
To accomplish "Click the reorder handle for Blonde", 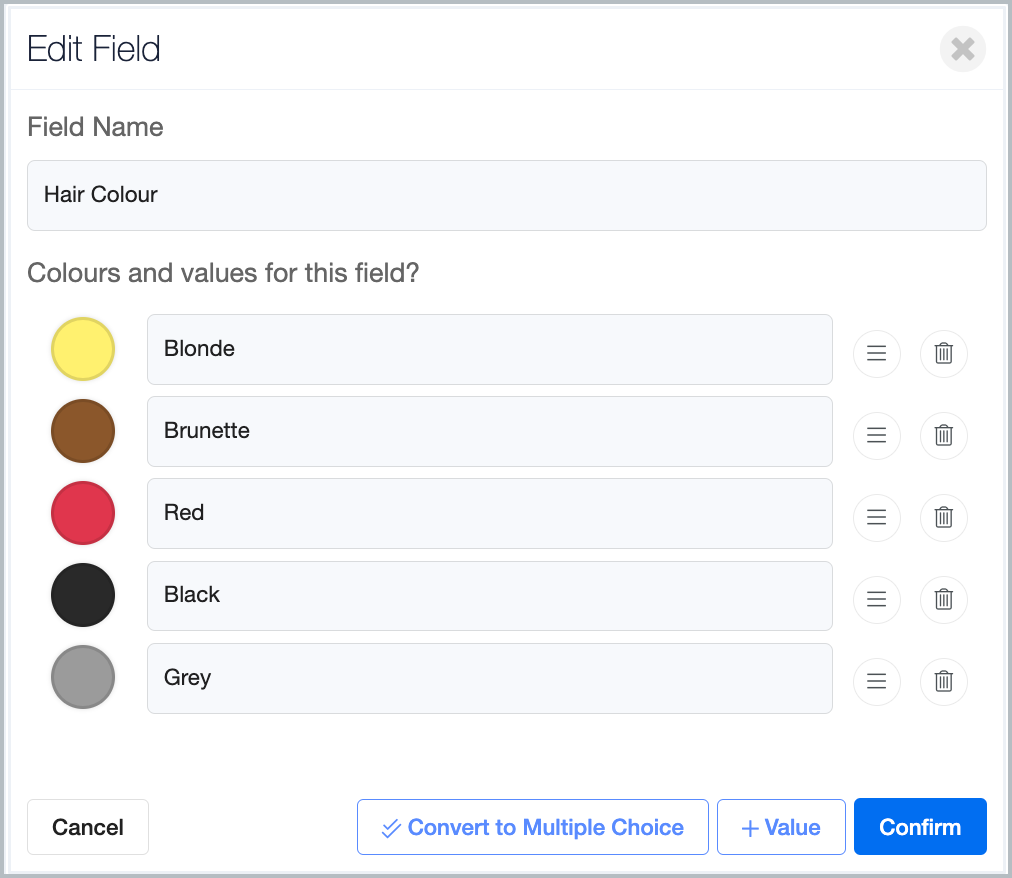I will [876, 353].
